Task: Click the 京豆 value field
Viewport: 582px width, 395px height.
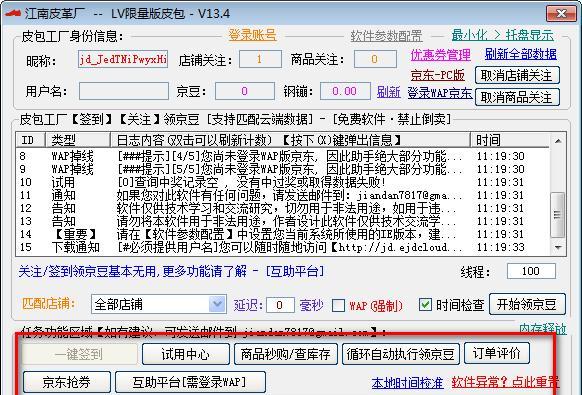Action: click(245, 91)
